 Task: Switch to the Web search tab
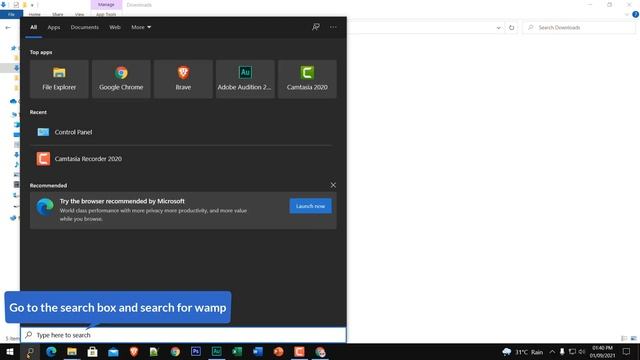pyautogui.click(x=115, y=27)
